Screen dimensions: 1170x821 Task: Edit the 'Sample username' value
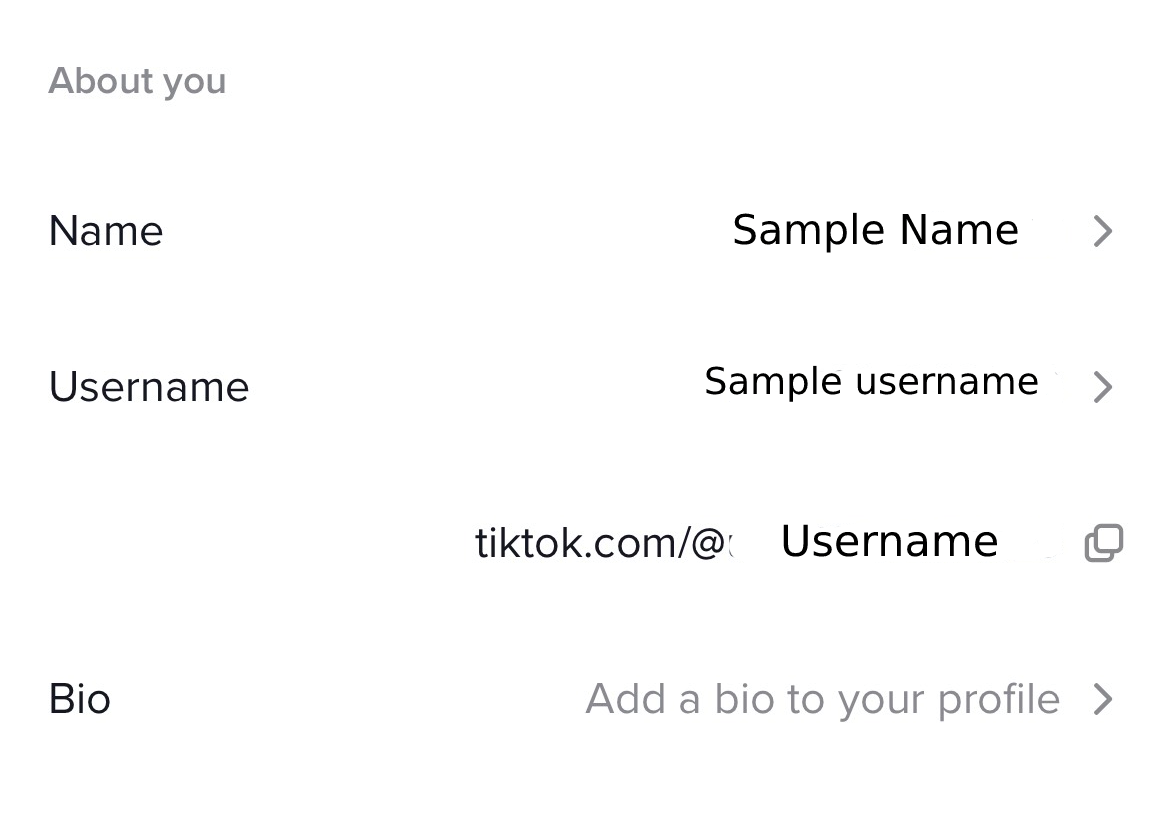point(871,381)
